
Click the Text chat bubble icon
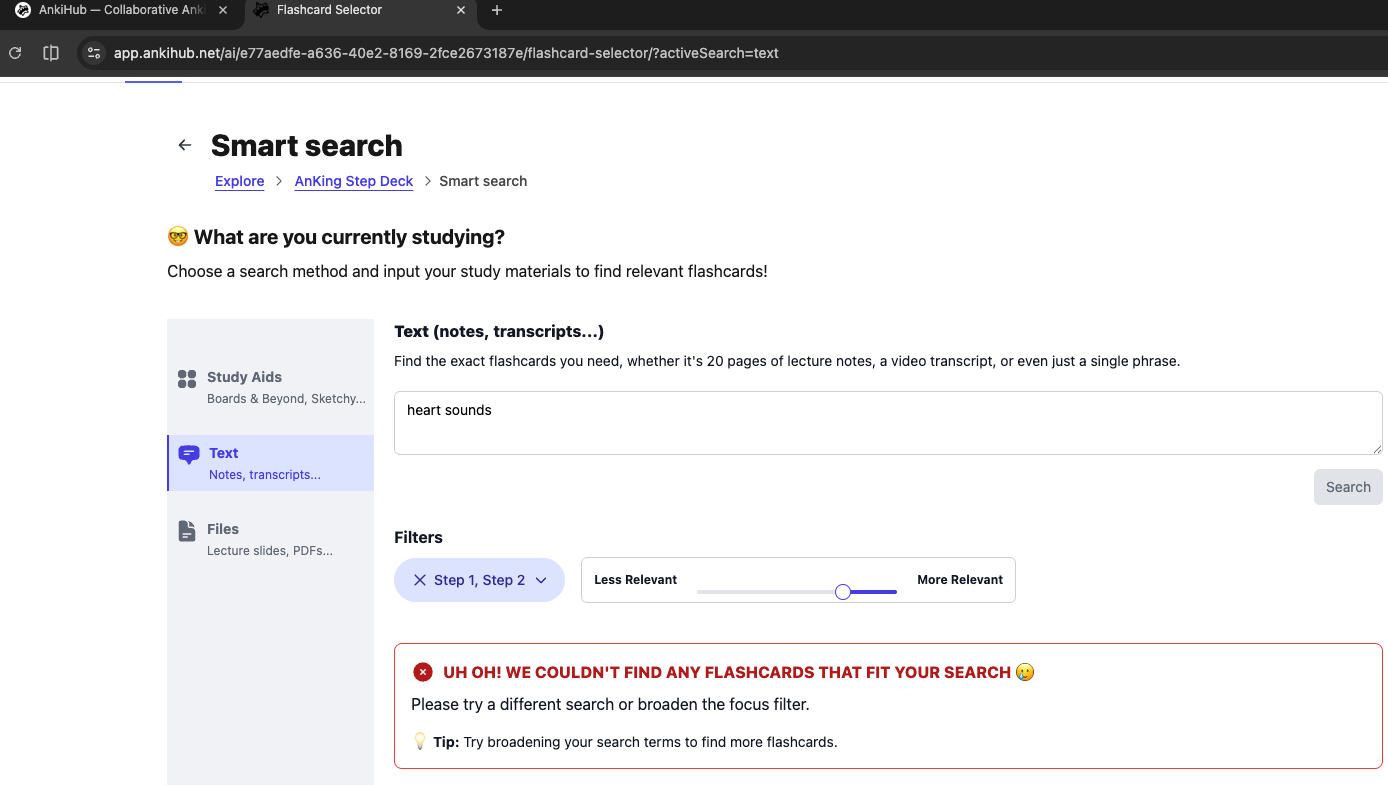(188, 455)
